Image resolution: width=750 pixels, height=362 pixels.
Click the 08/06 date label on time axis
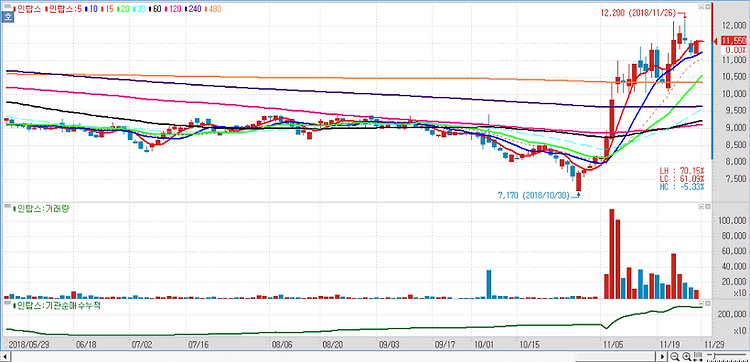282,344
